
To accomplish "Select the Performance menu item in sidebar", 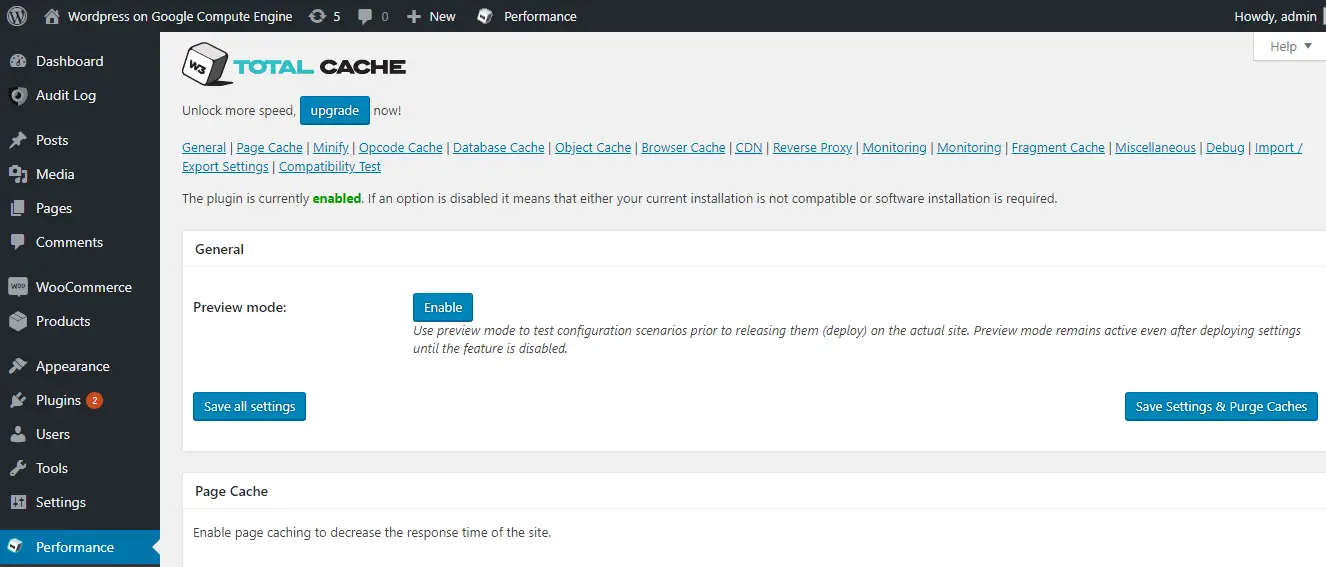I will 80,547.
